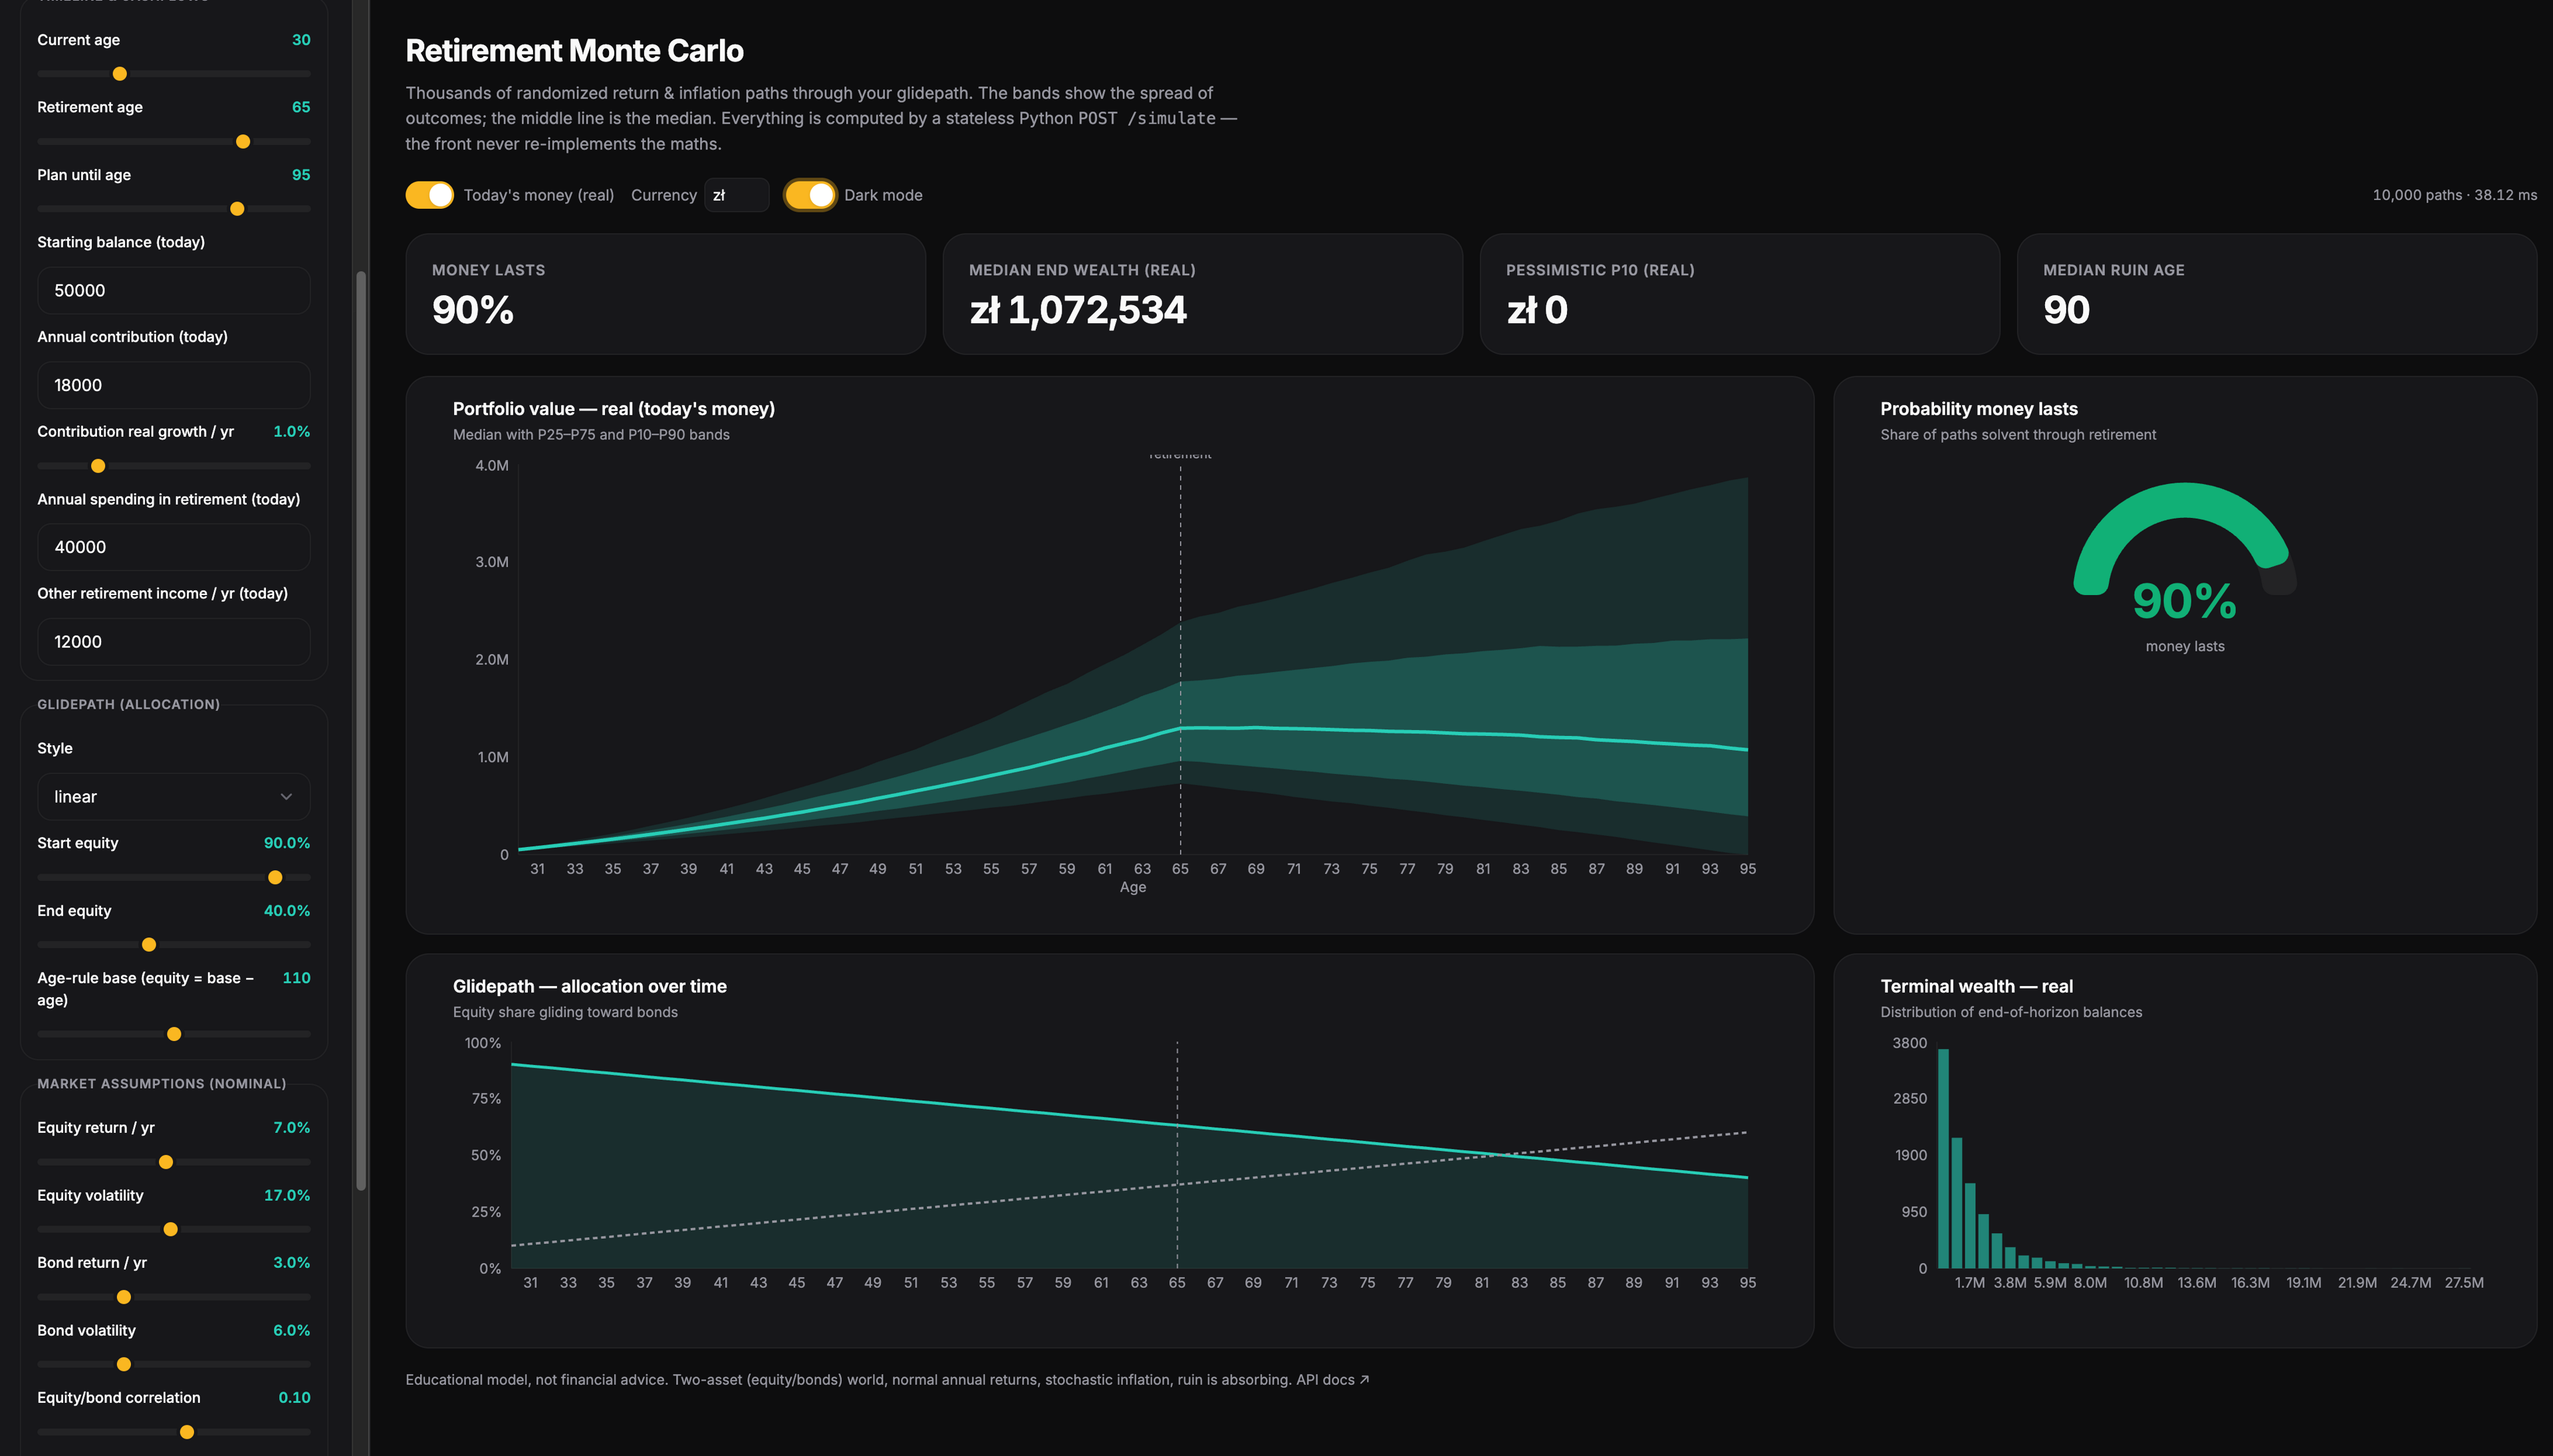Click the 'Share of paths solvent through retirement' subtitle
2553x1456 pixels.
(x=2017, y=435)
